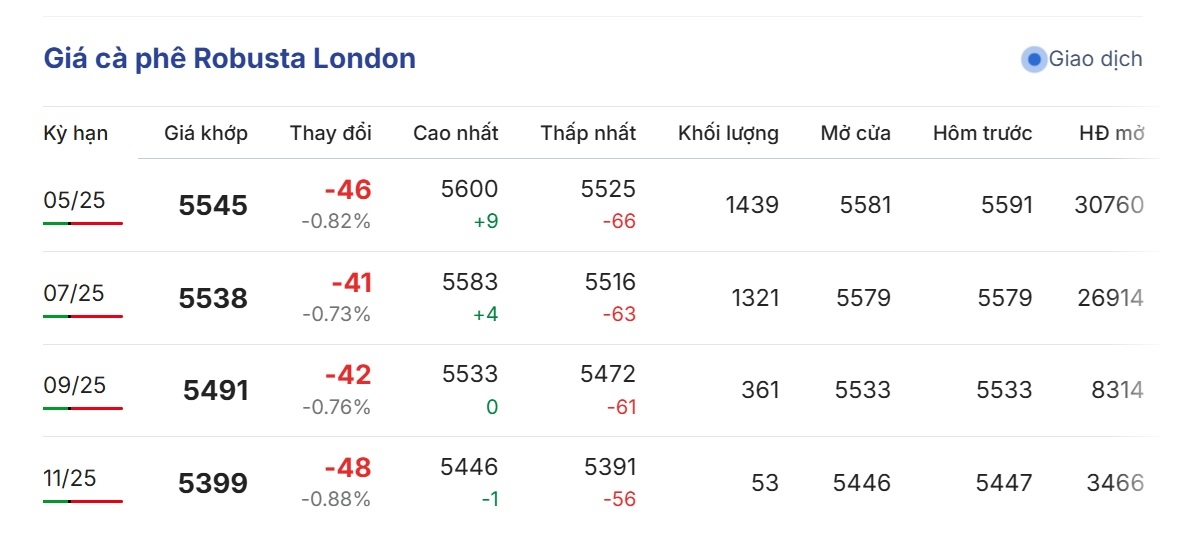
Task: Select the Khối lượng column header
Action: coord(728,134)
